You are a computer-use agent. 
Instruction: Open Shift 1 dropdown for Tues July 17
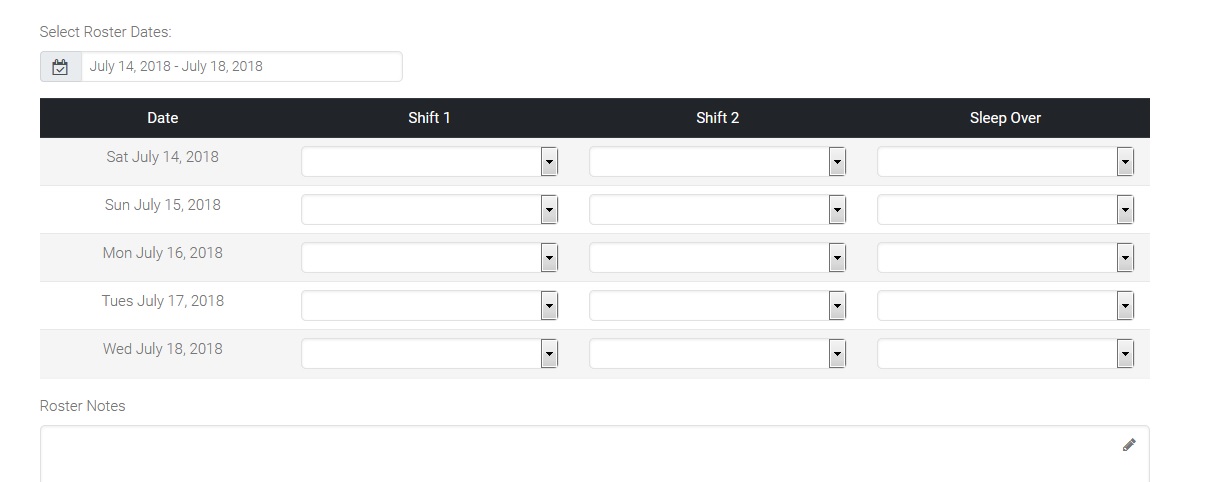(x=429, y=306)
